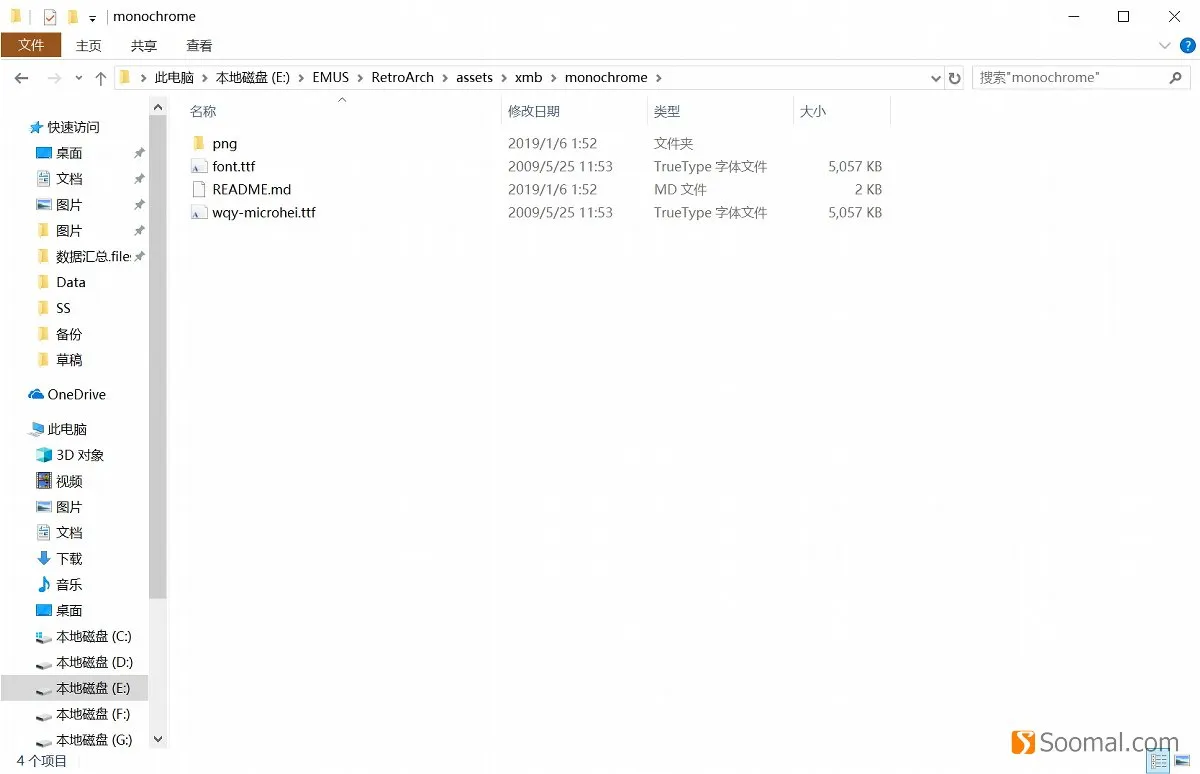Select the README.md file icon
1200x774 pixels.
tap(198, 189)
